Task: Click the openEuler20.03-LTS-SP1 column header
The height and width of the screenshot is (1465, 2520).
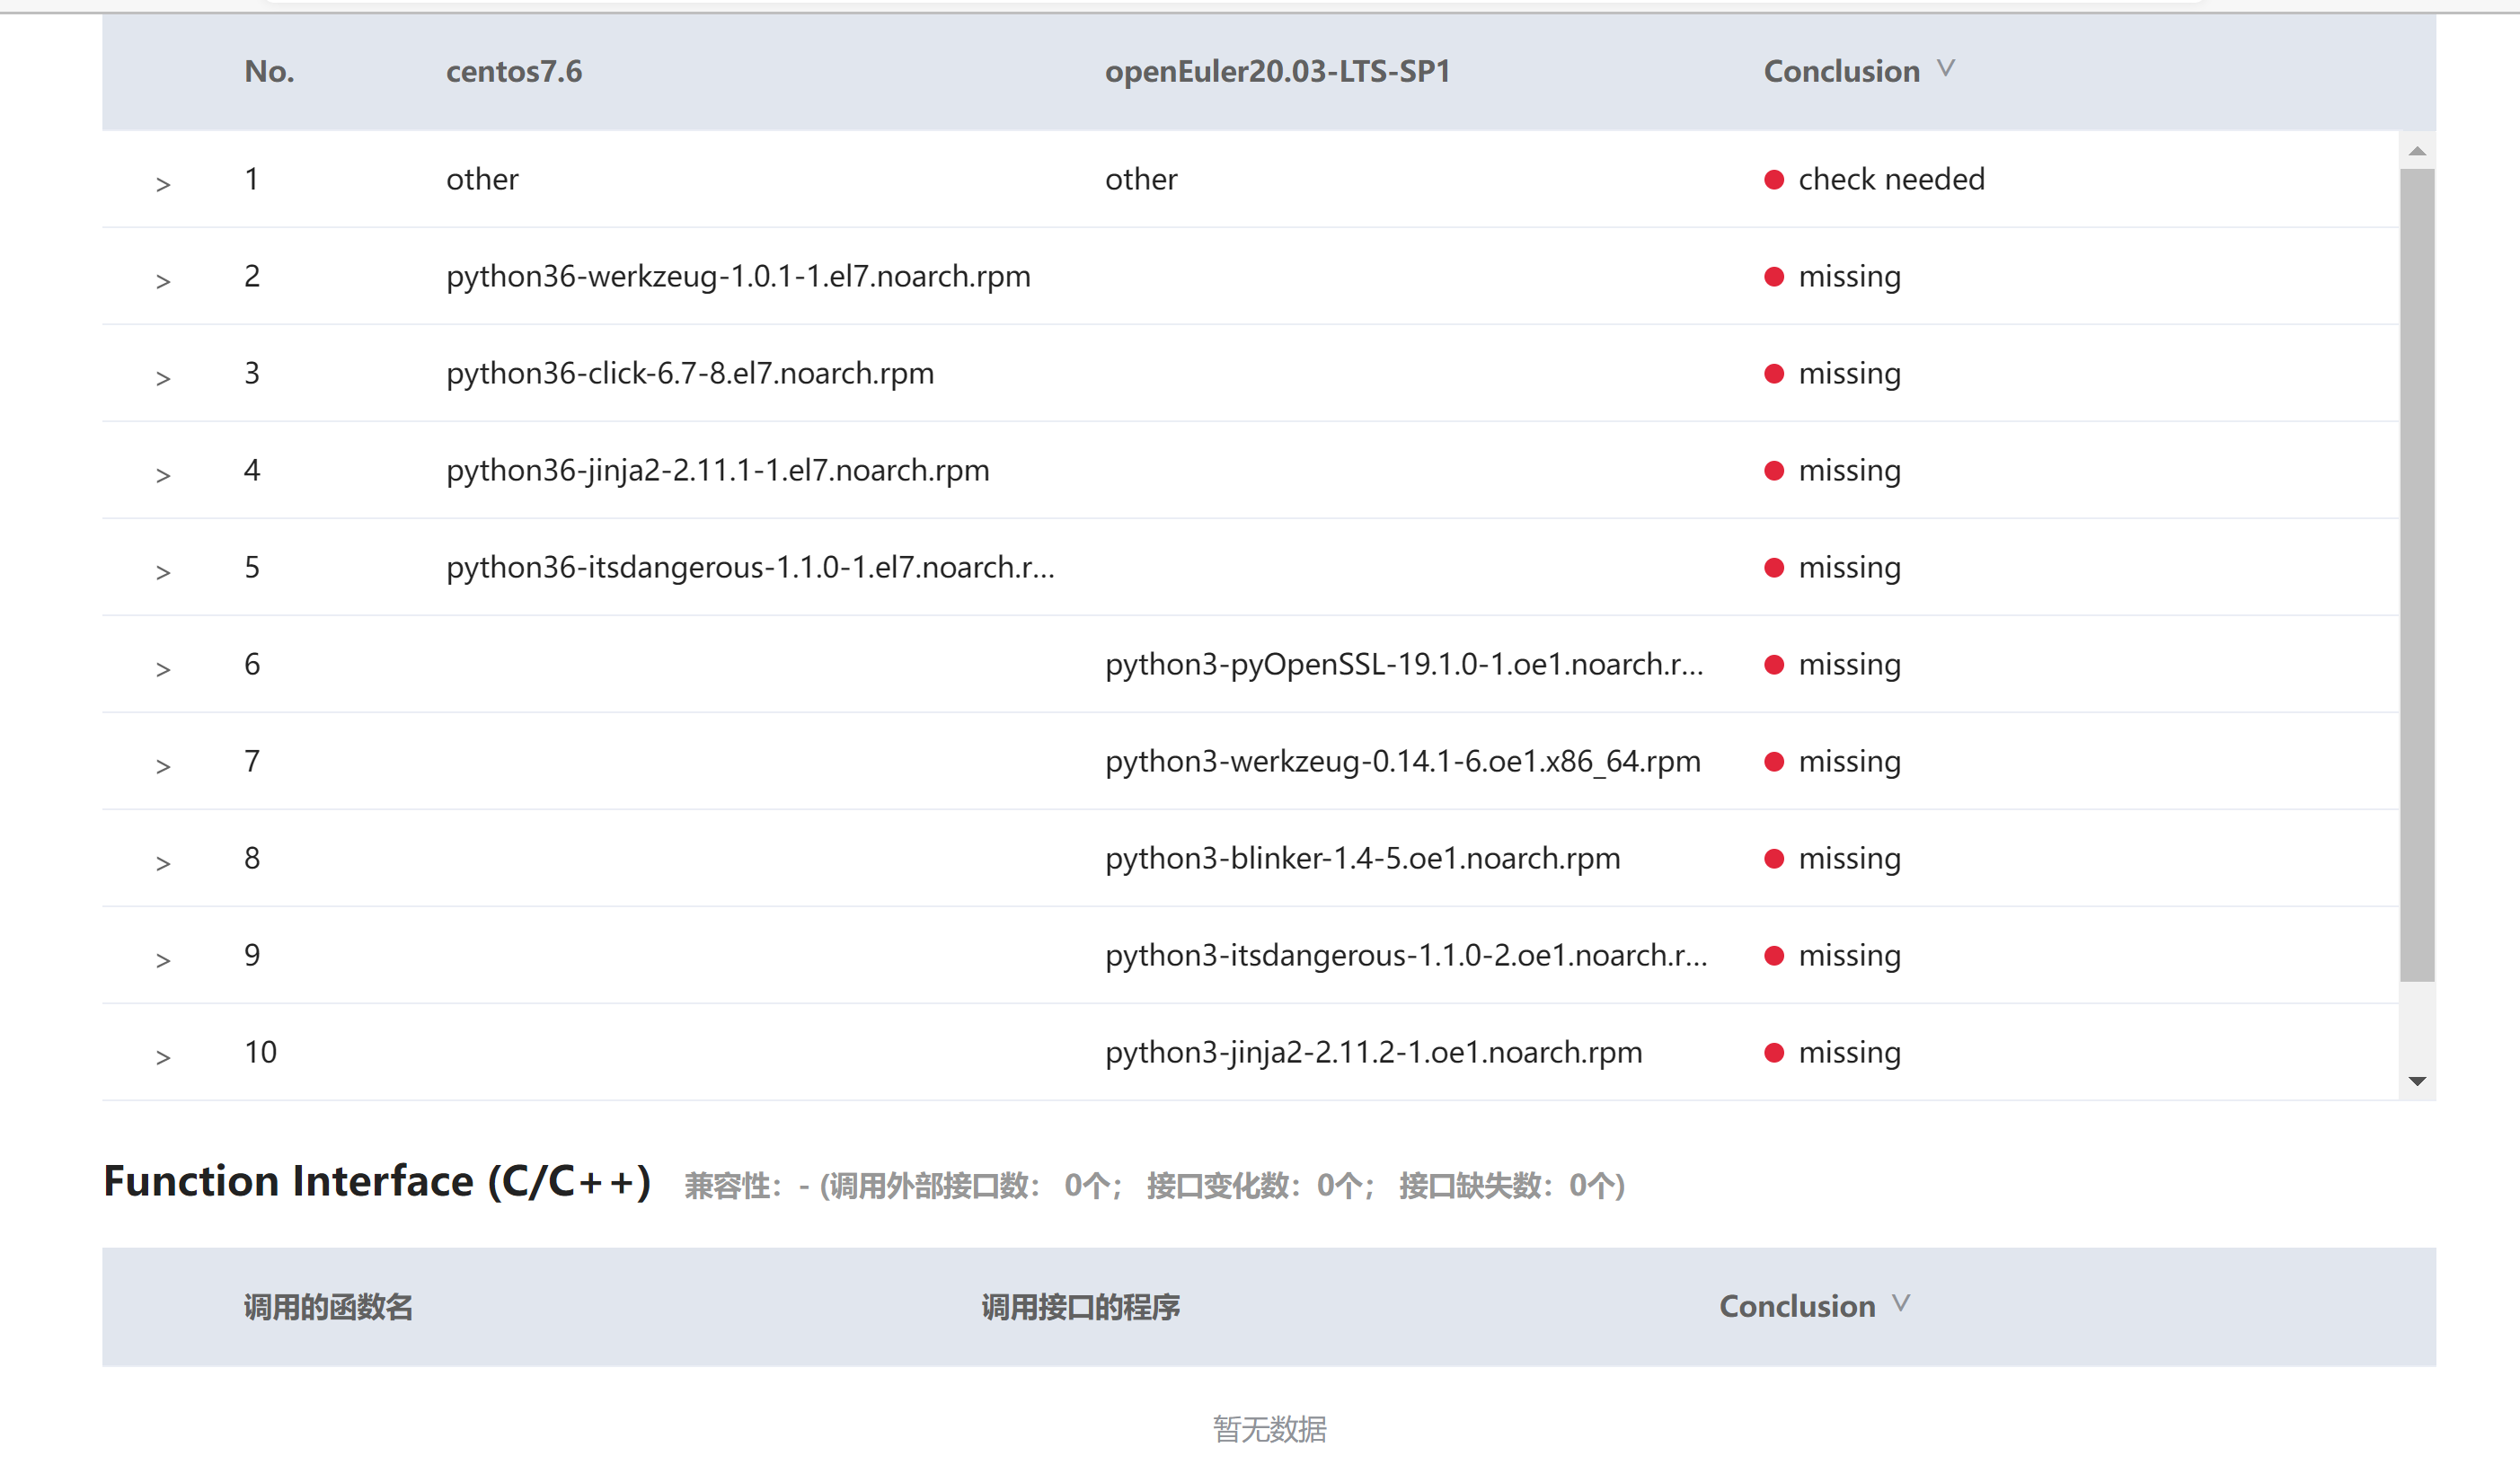Action: click(1277, 71)
